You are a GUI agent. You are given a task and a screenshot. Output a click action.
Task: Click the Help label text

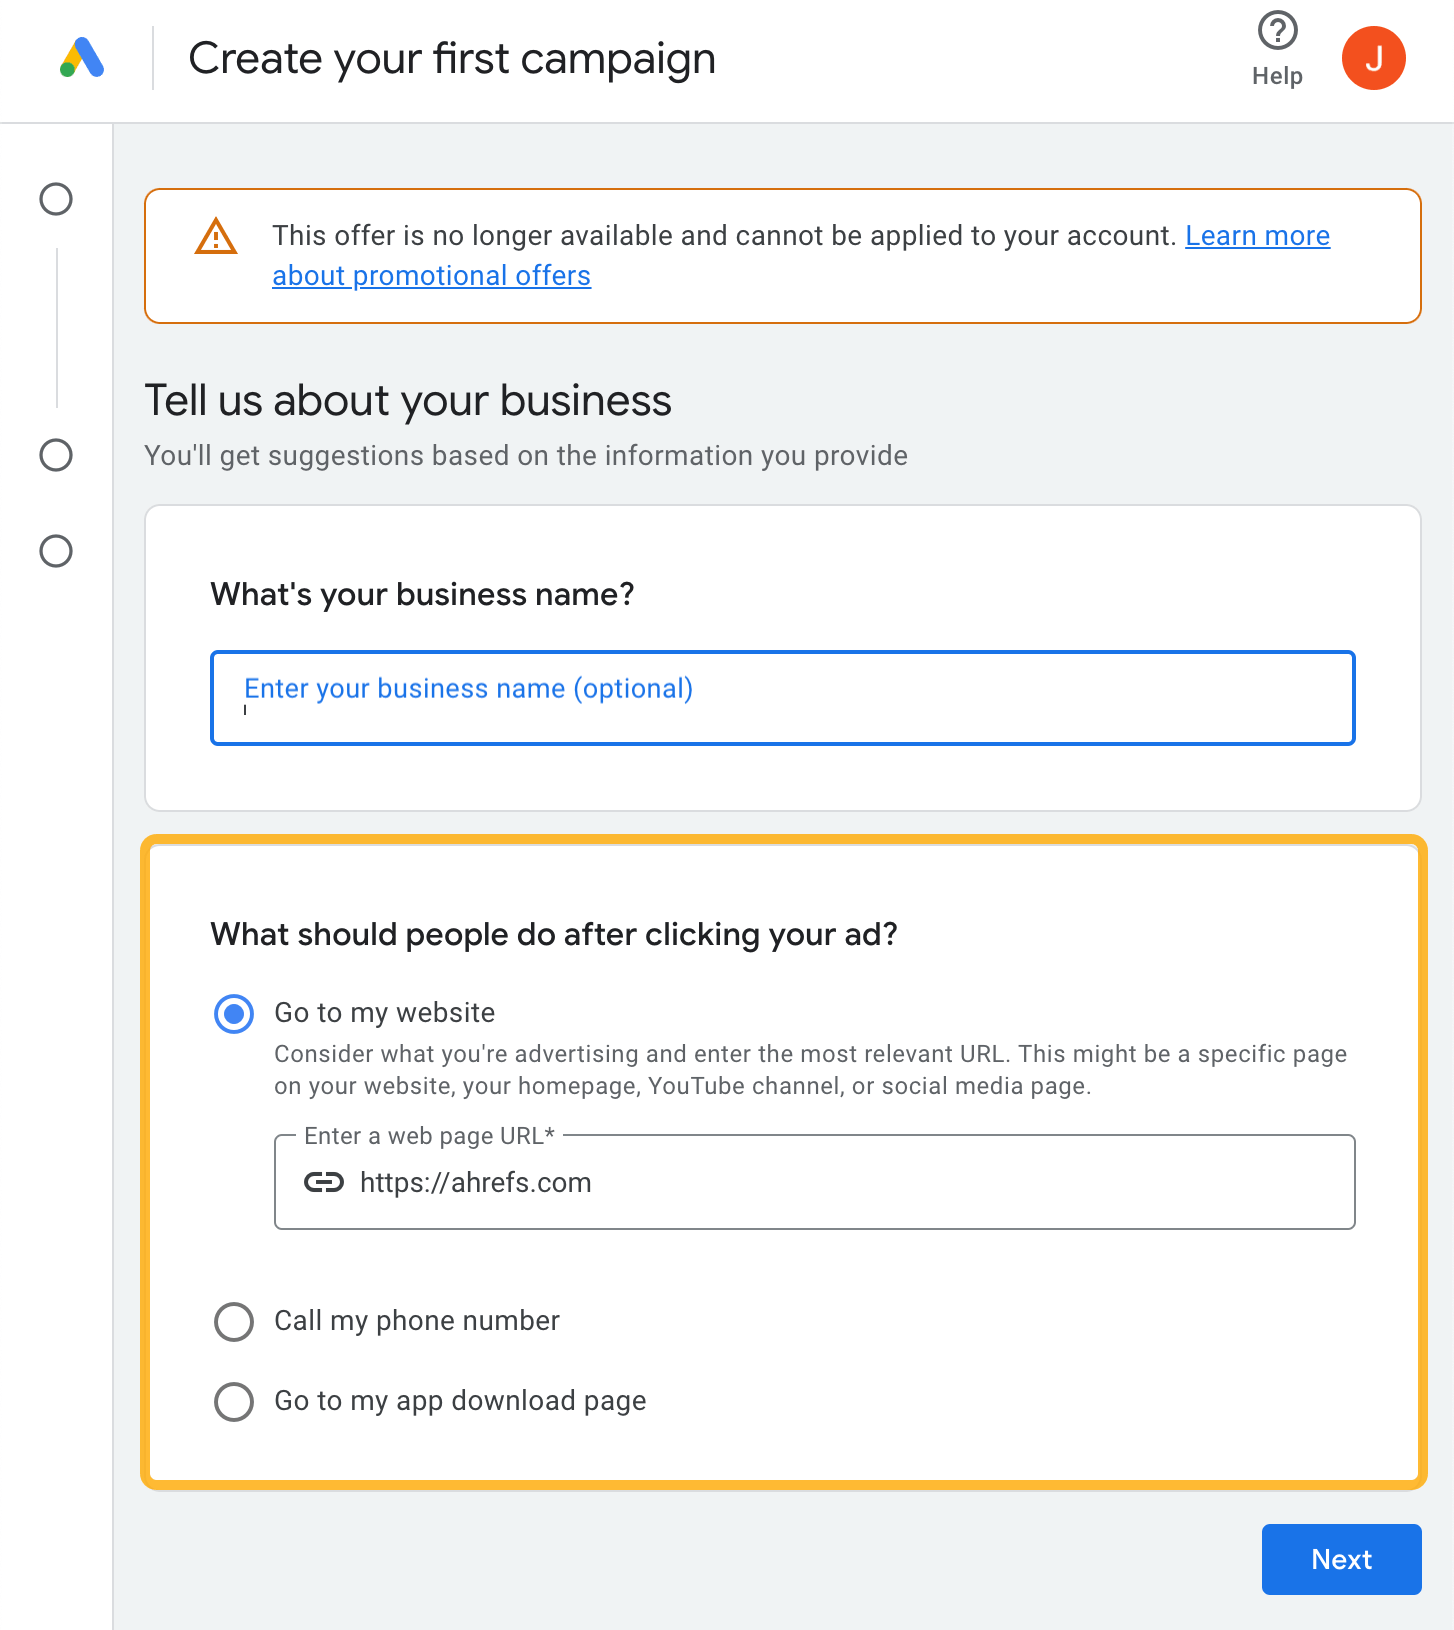1277,76
